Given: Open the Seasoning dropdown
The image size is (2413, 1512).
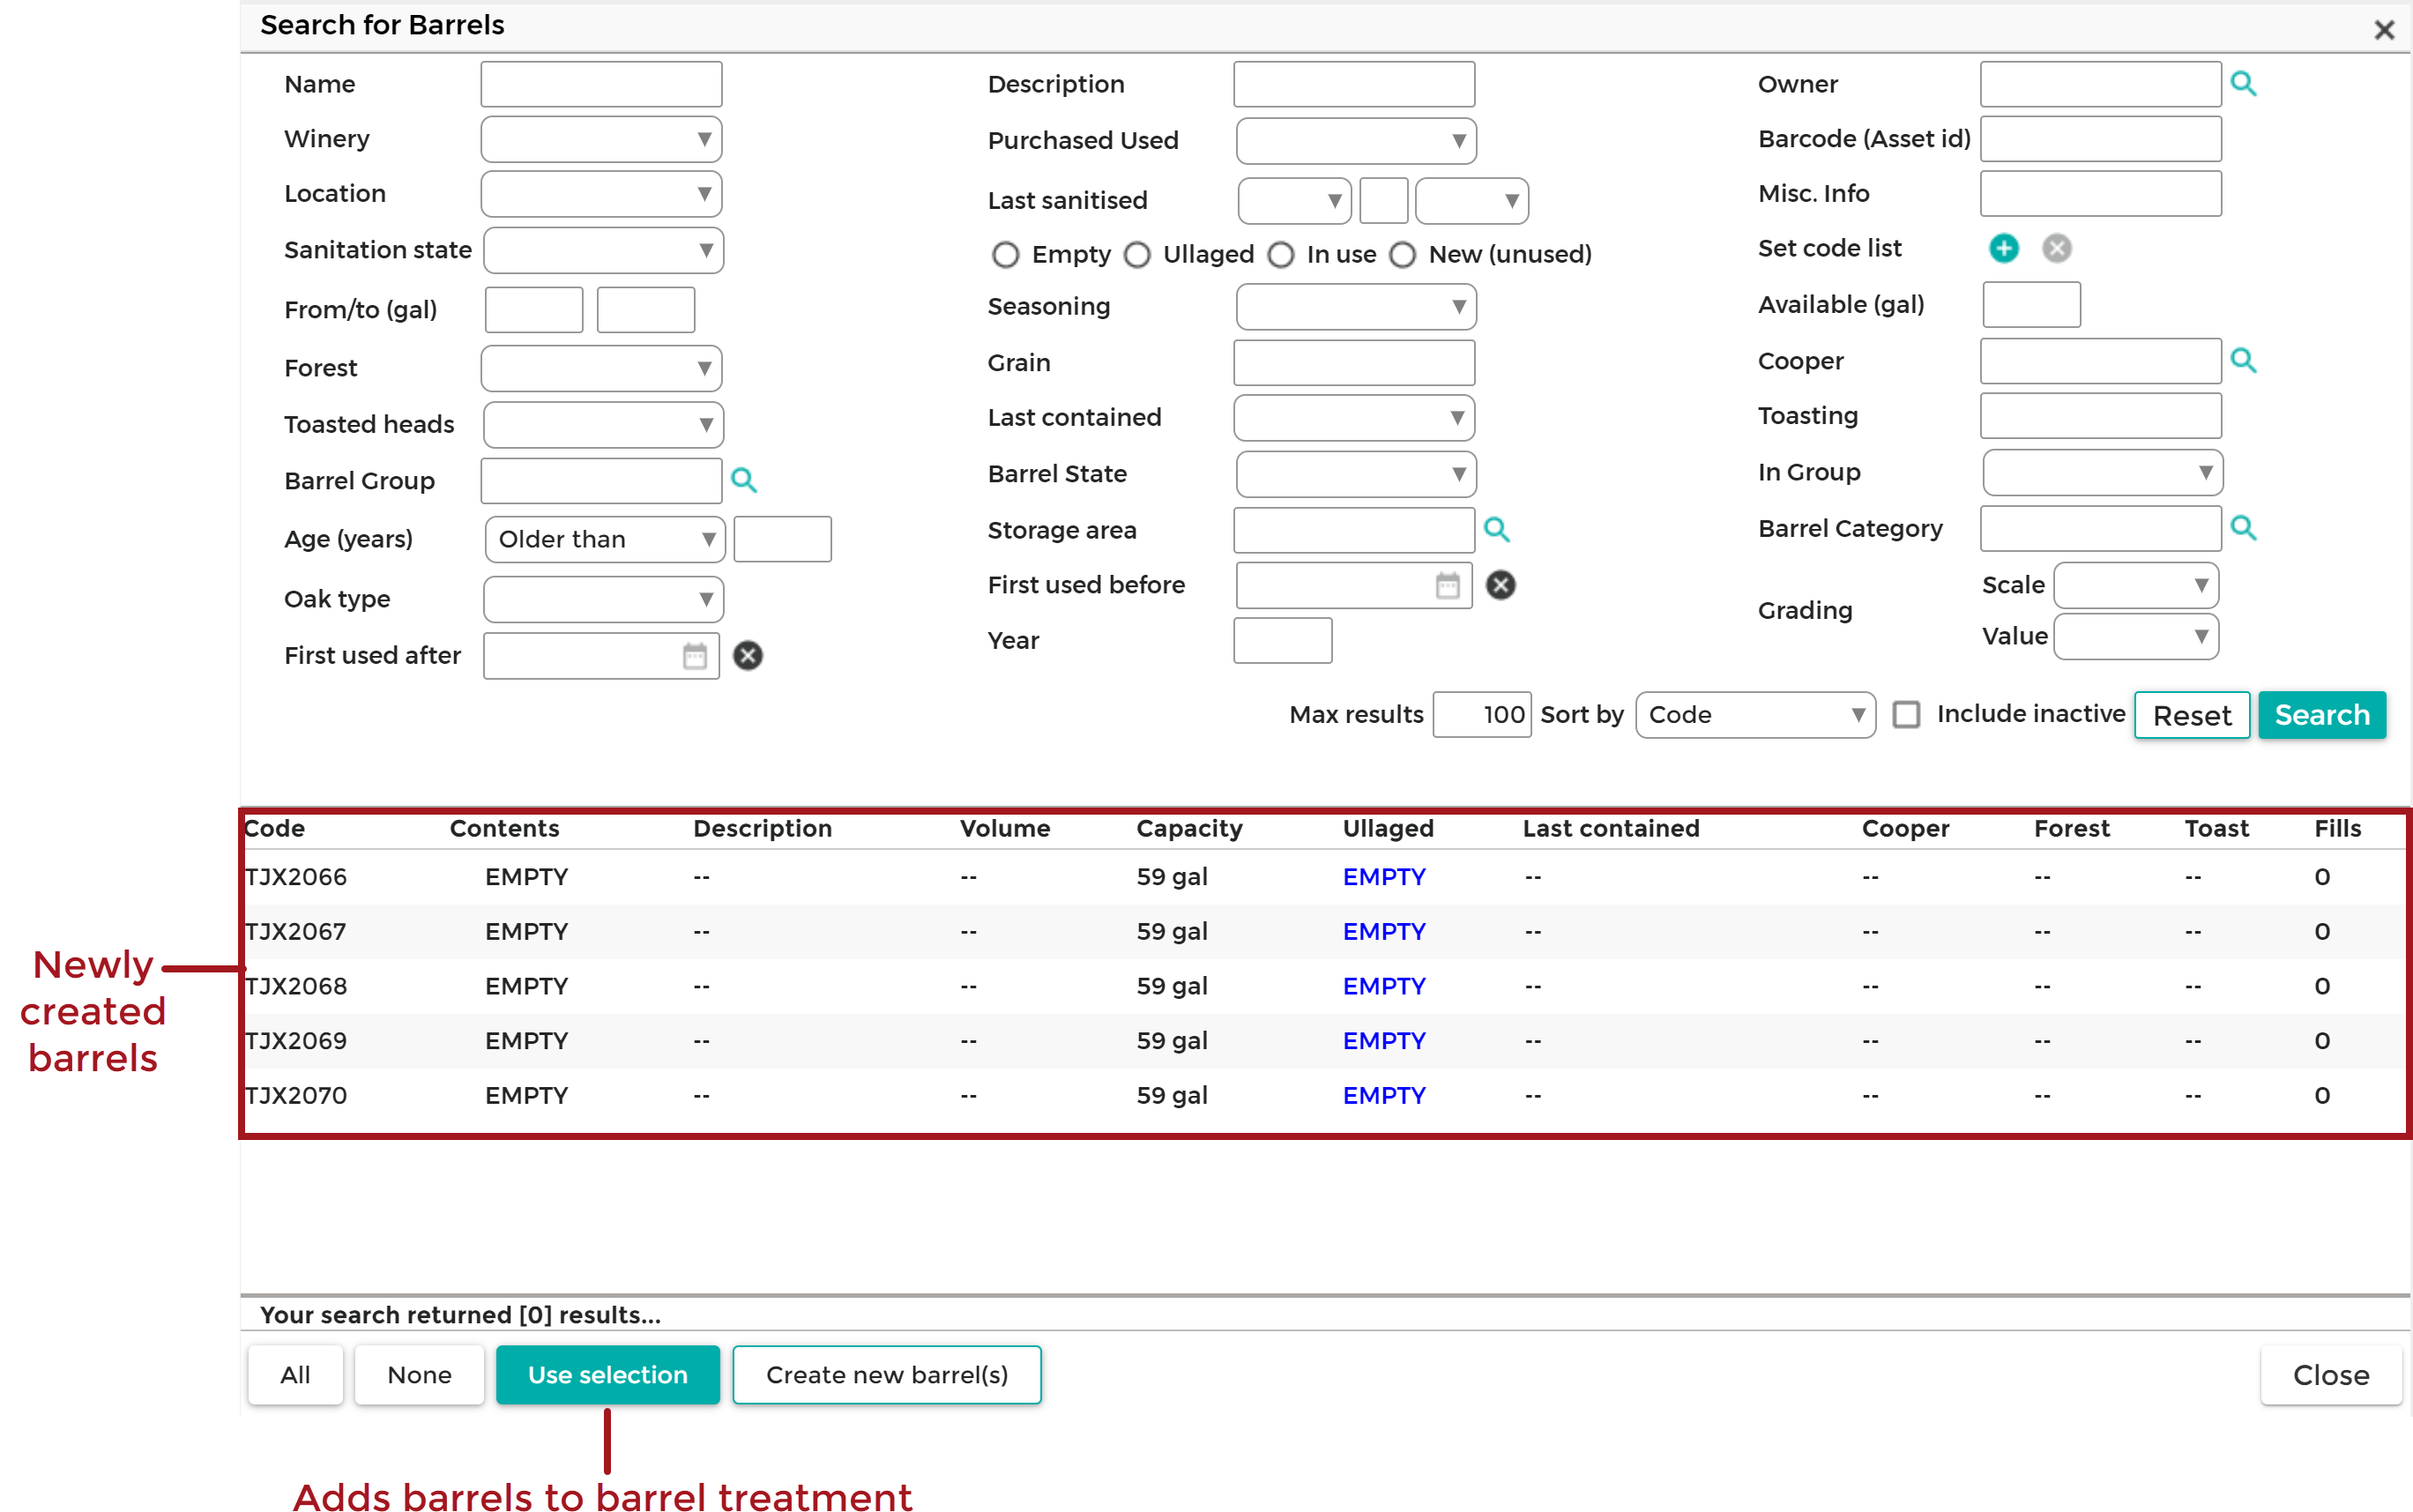Looking at the screenshot, I should pyautogui.click(x=1356, y=307).
